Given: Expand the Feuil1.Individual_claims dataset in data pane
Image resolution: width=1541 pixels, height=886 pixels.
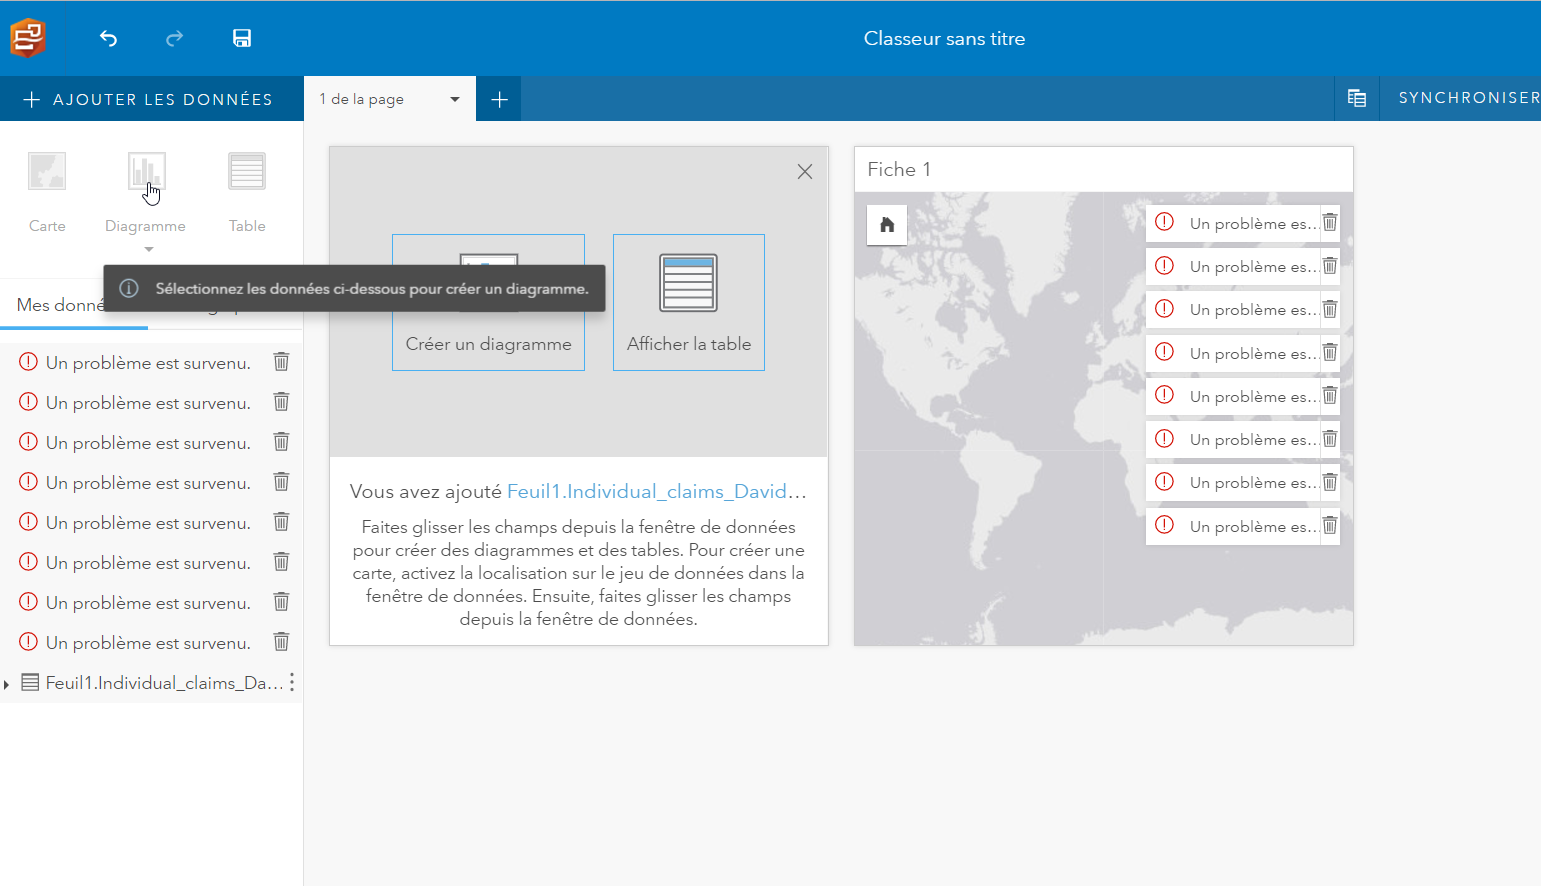Looking at the screenshot, I should point(7,684).
